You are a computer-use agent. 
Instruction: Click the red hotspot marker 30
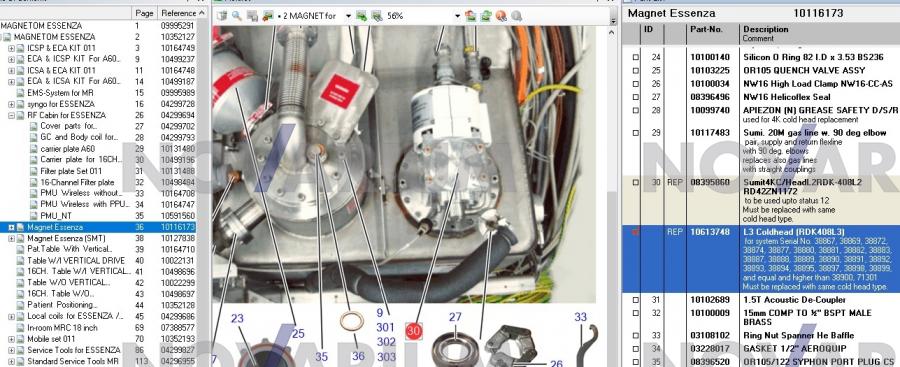pyautogui.click(x=414, y=331)
